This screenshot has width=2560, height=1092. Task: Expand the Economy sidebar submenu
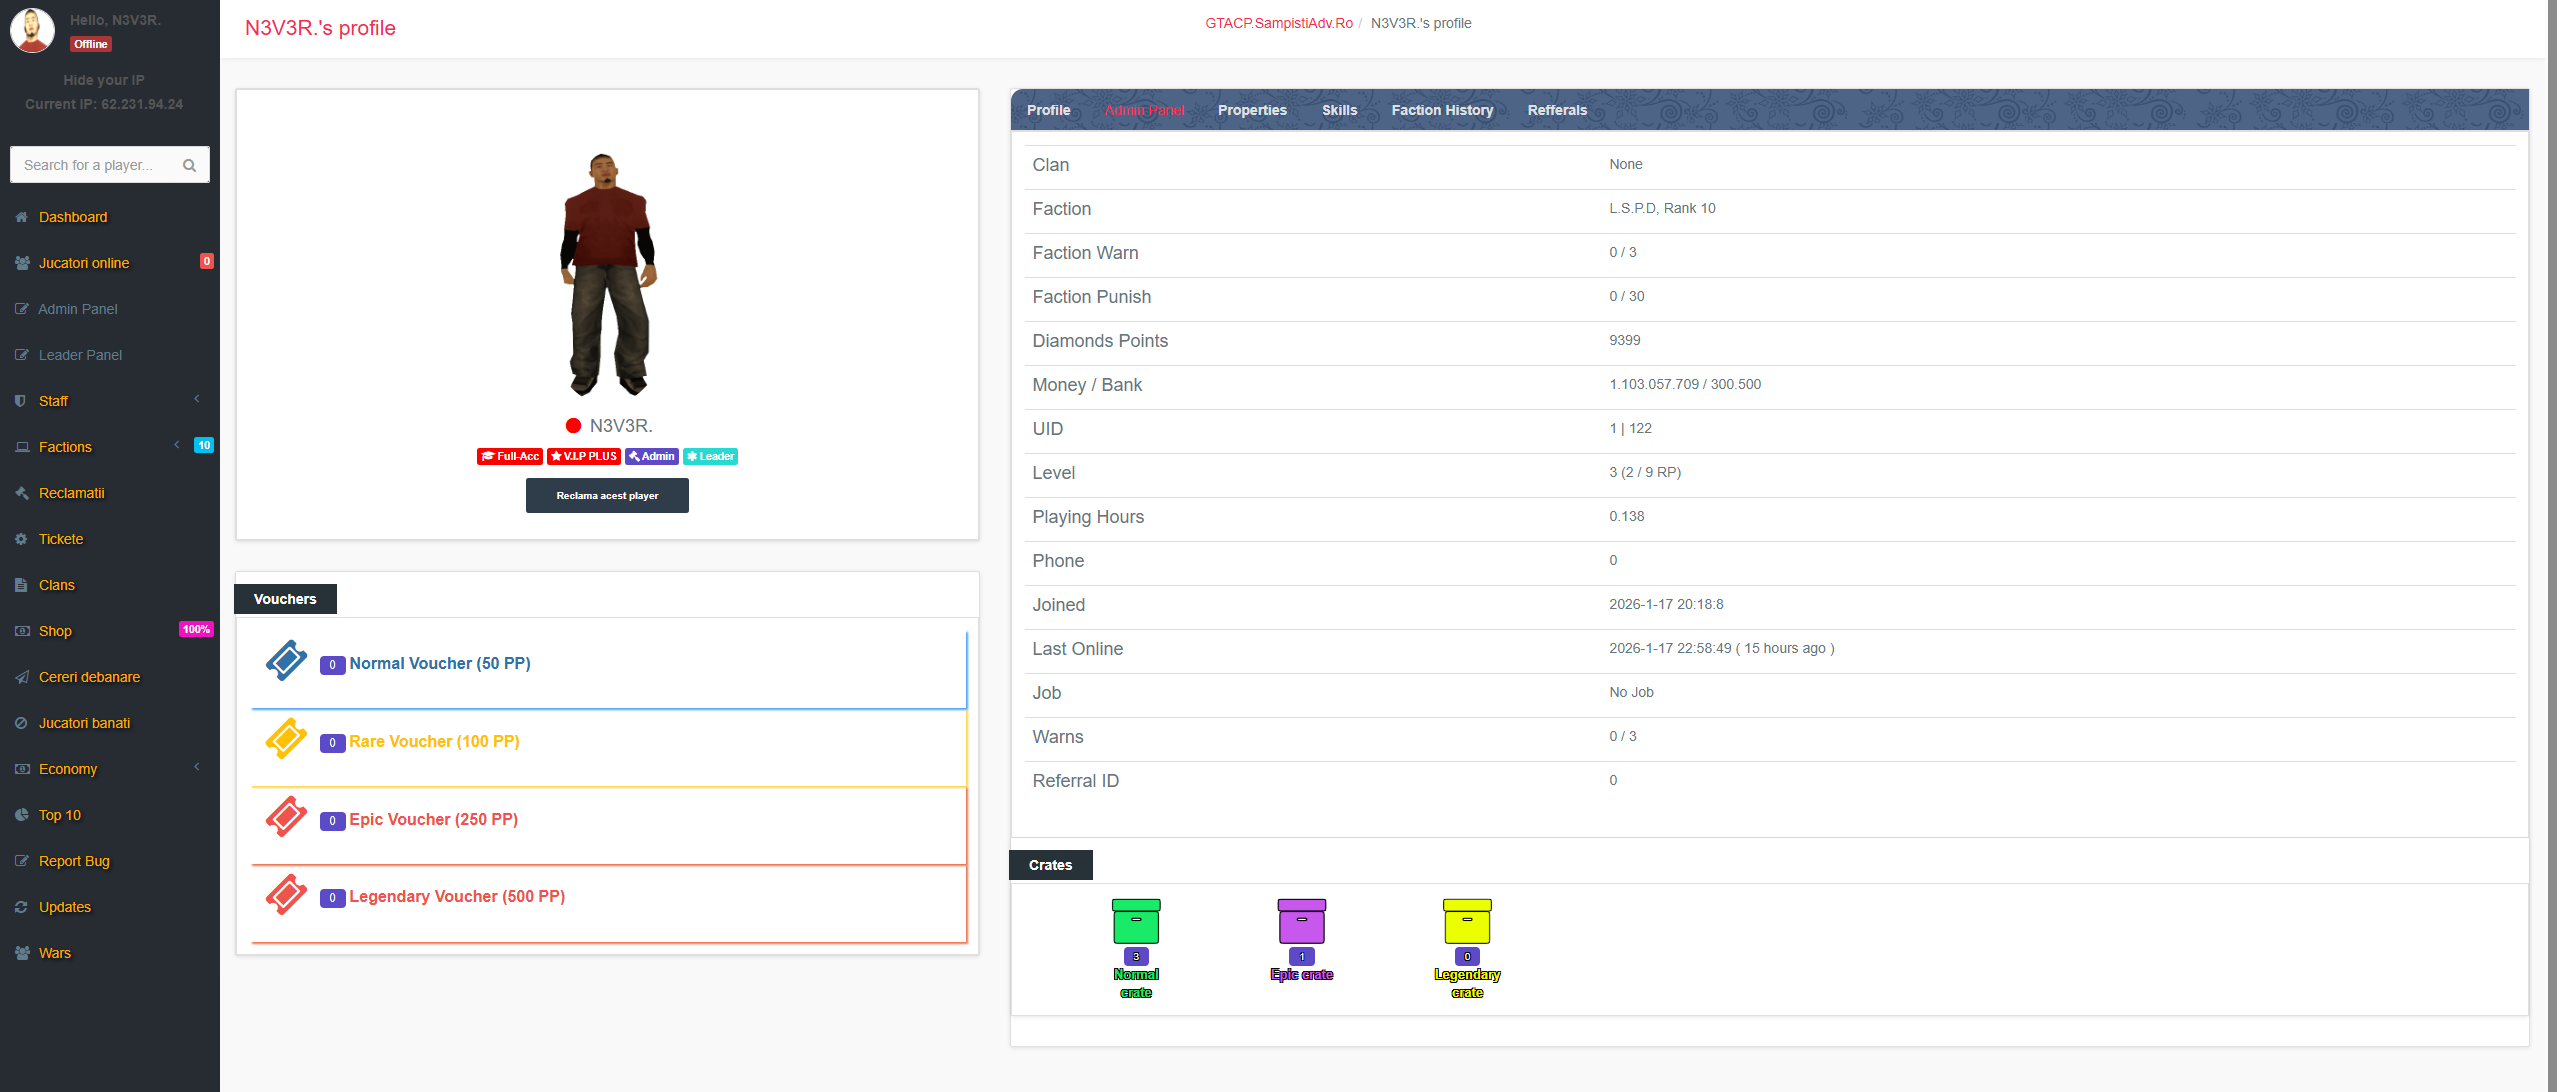coord(68,769)
